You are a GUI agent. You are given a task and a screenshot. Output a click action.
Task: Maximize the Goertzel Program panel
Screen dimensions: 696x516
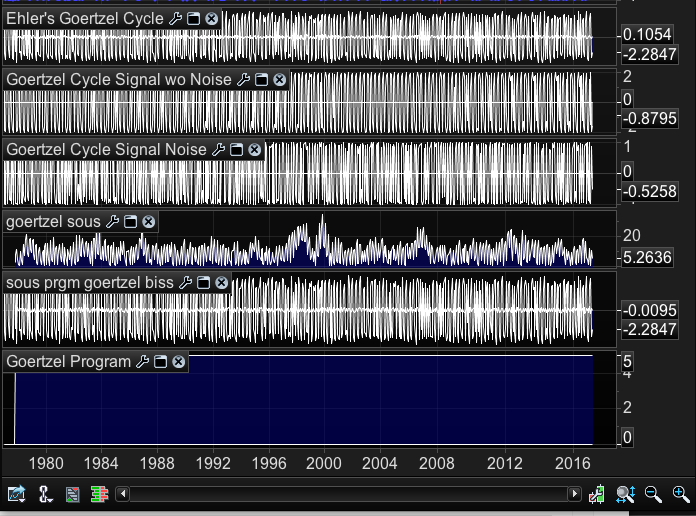[x=161, y=362]
